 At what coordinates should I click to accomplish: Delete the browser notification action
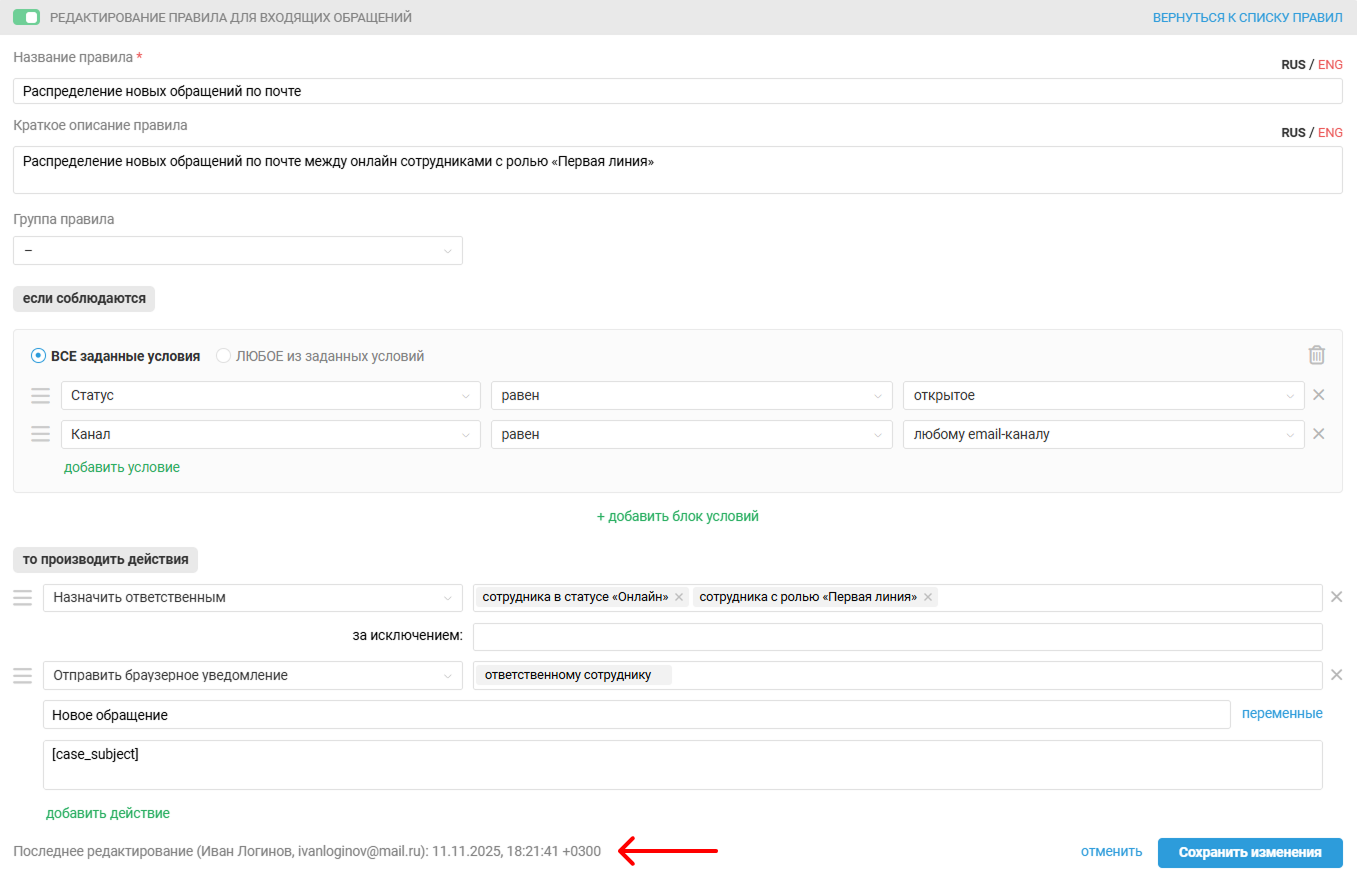pyautogui.click(x=1336, y=675)
